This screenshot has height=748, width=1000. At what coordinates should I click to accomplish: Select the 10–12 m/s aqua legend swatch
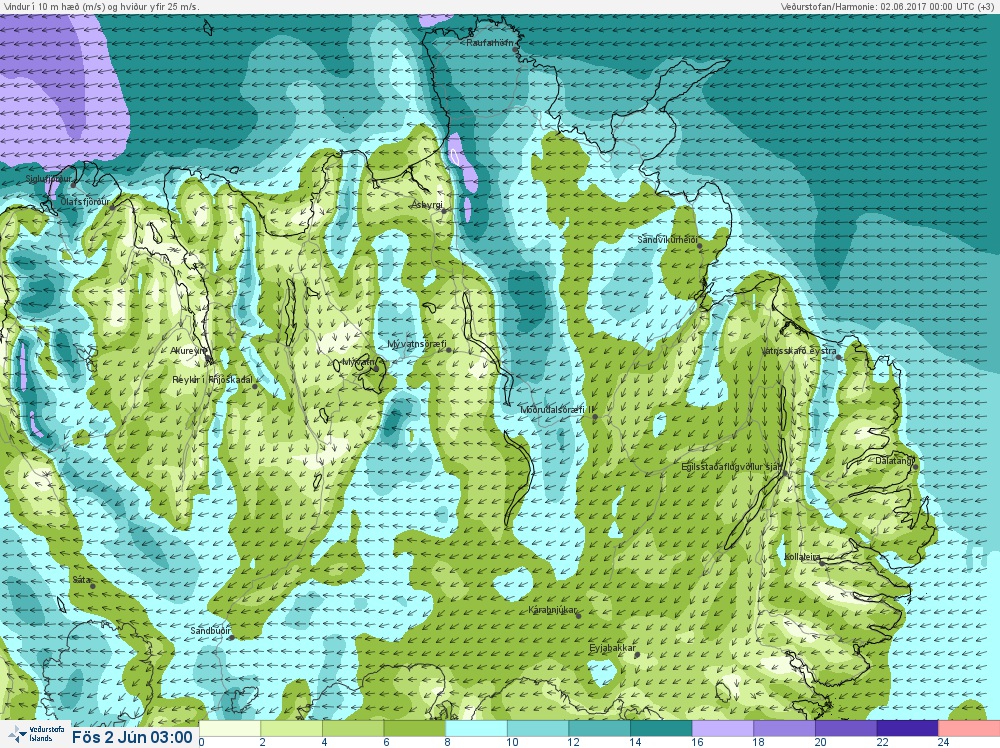pyautogui.click(x=538, y=728)
